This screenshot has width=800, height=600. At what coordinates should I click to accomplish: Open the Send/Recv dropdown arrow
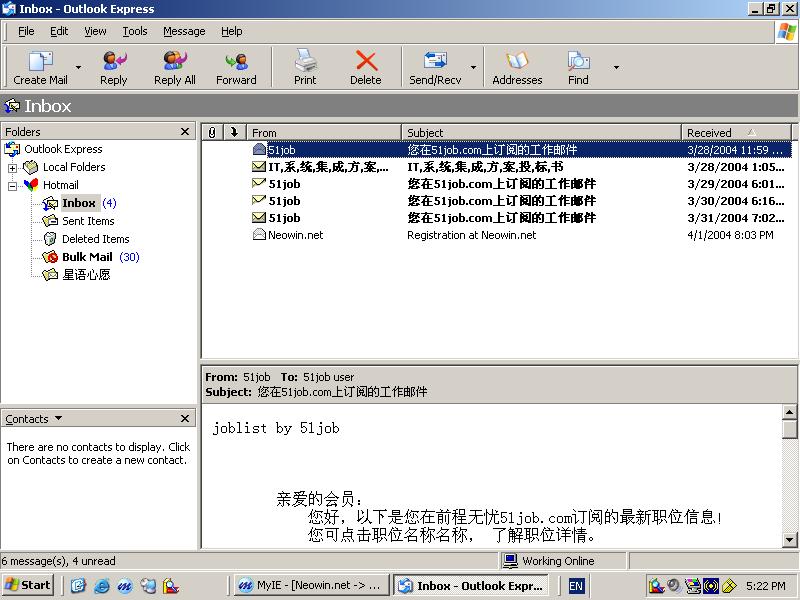pyautogui.click(x=473, y=67)
